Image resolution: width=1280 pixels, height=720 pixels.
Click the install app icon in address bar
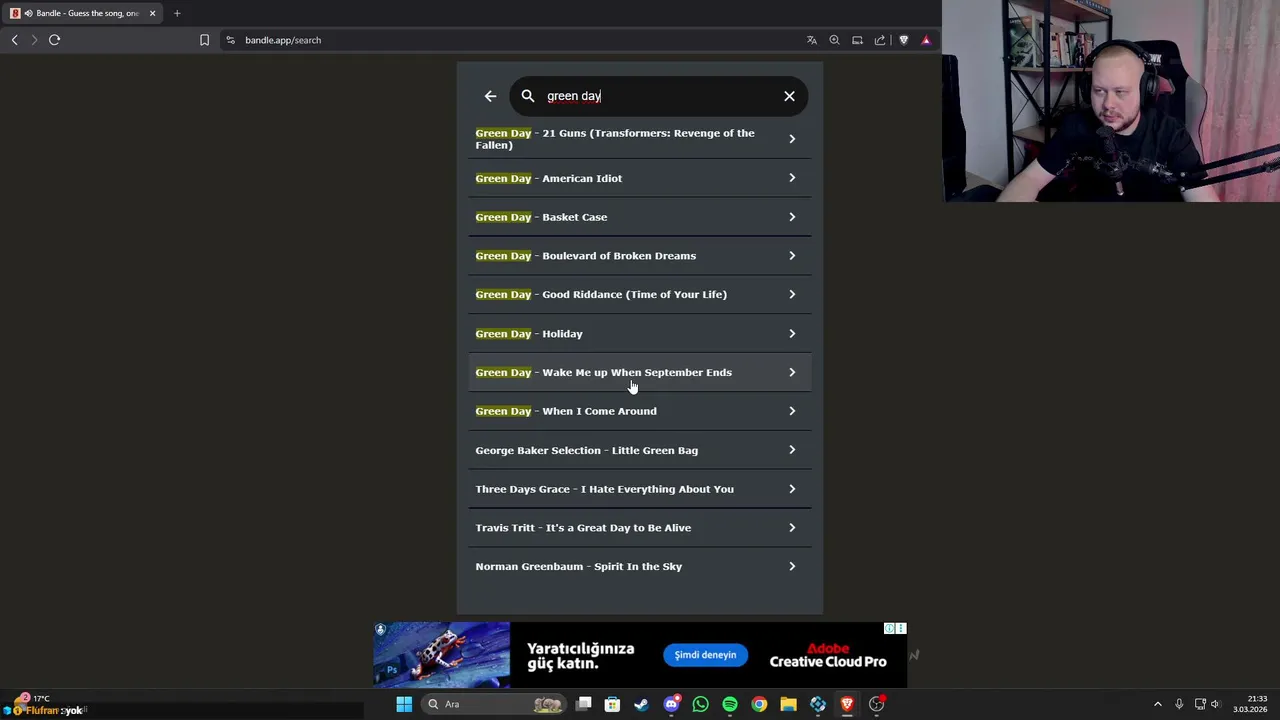[857, 40]
